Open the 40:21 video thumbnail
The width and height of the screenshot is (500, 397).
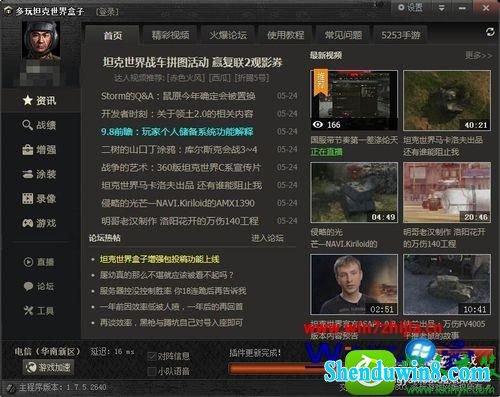pos(447,100)
